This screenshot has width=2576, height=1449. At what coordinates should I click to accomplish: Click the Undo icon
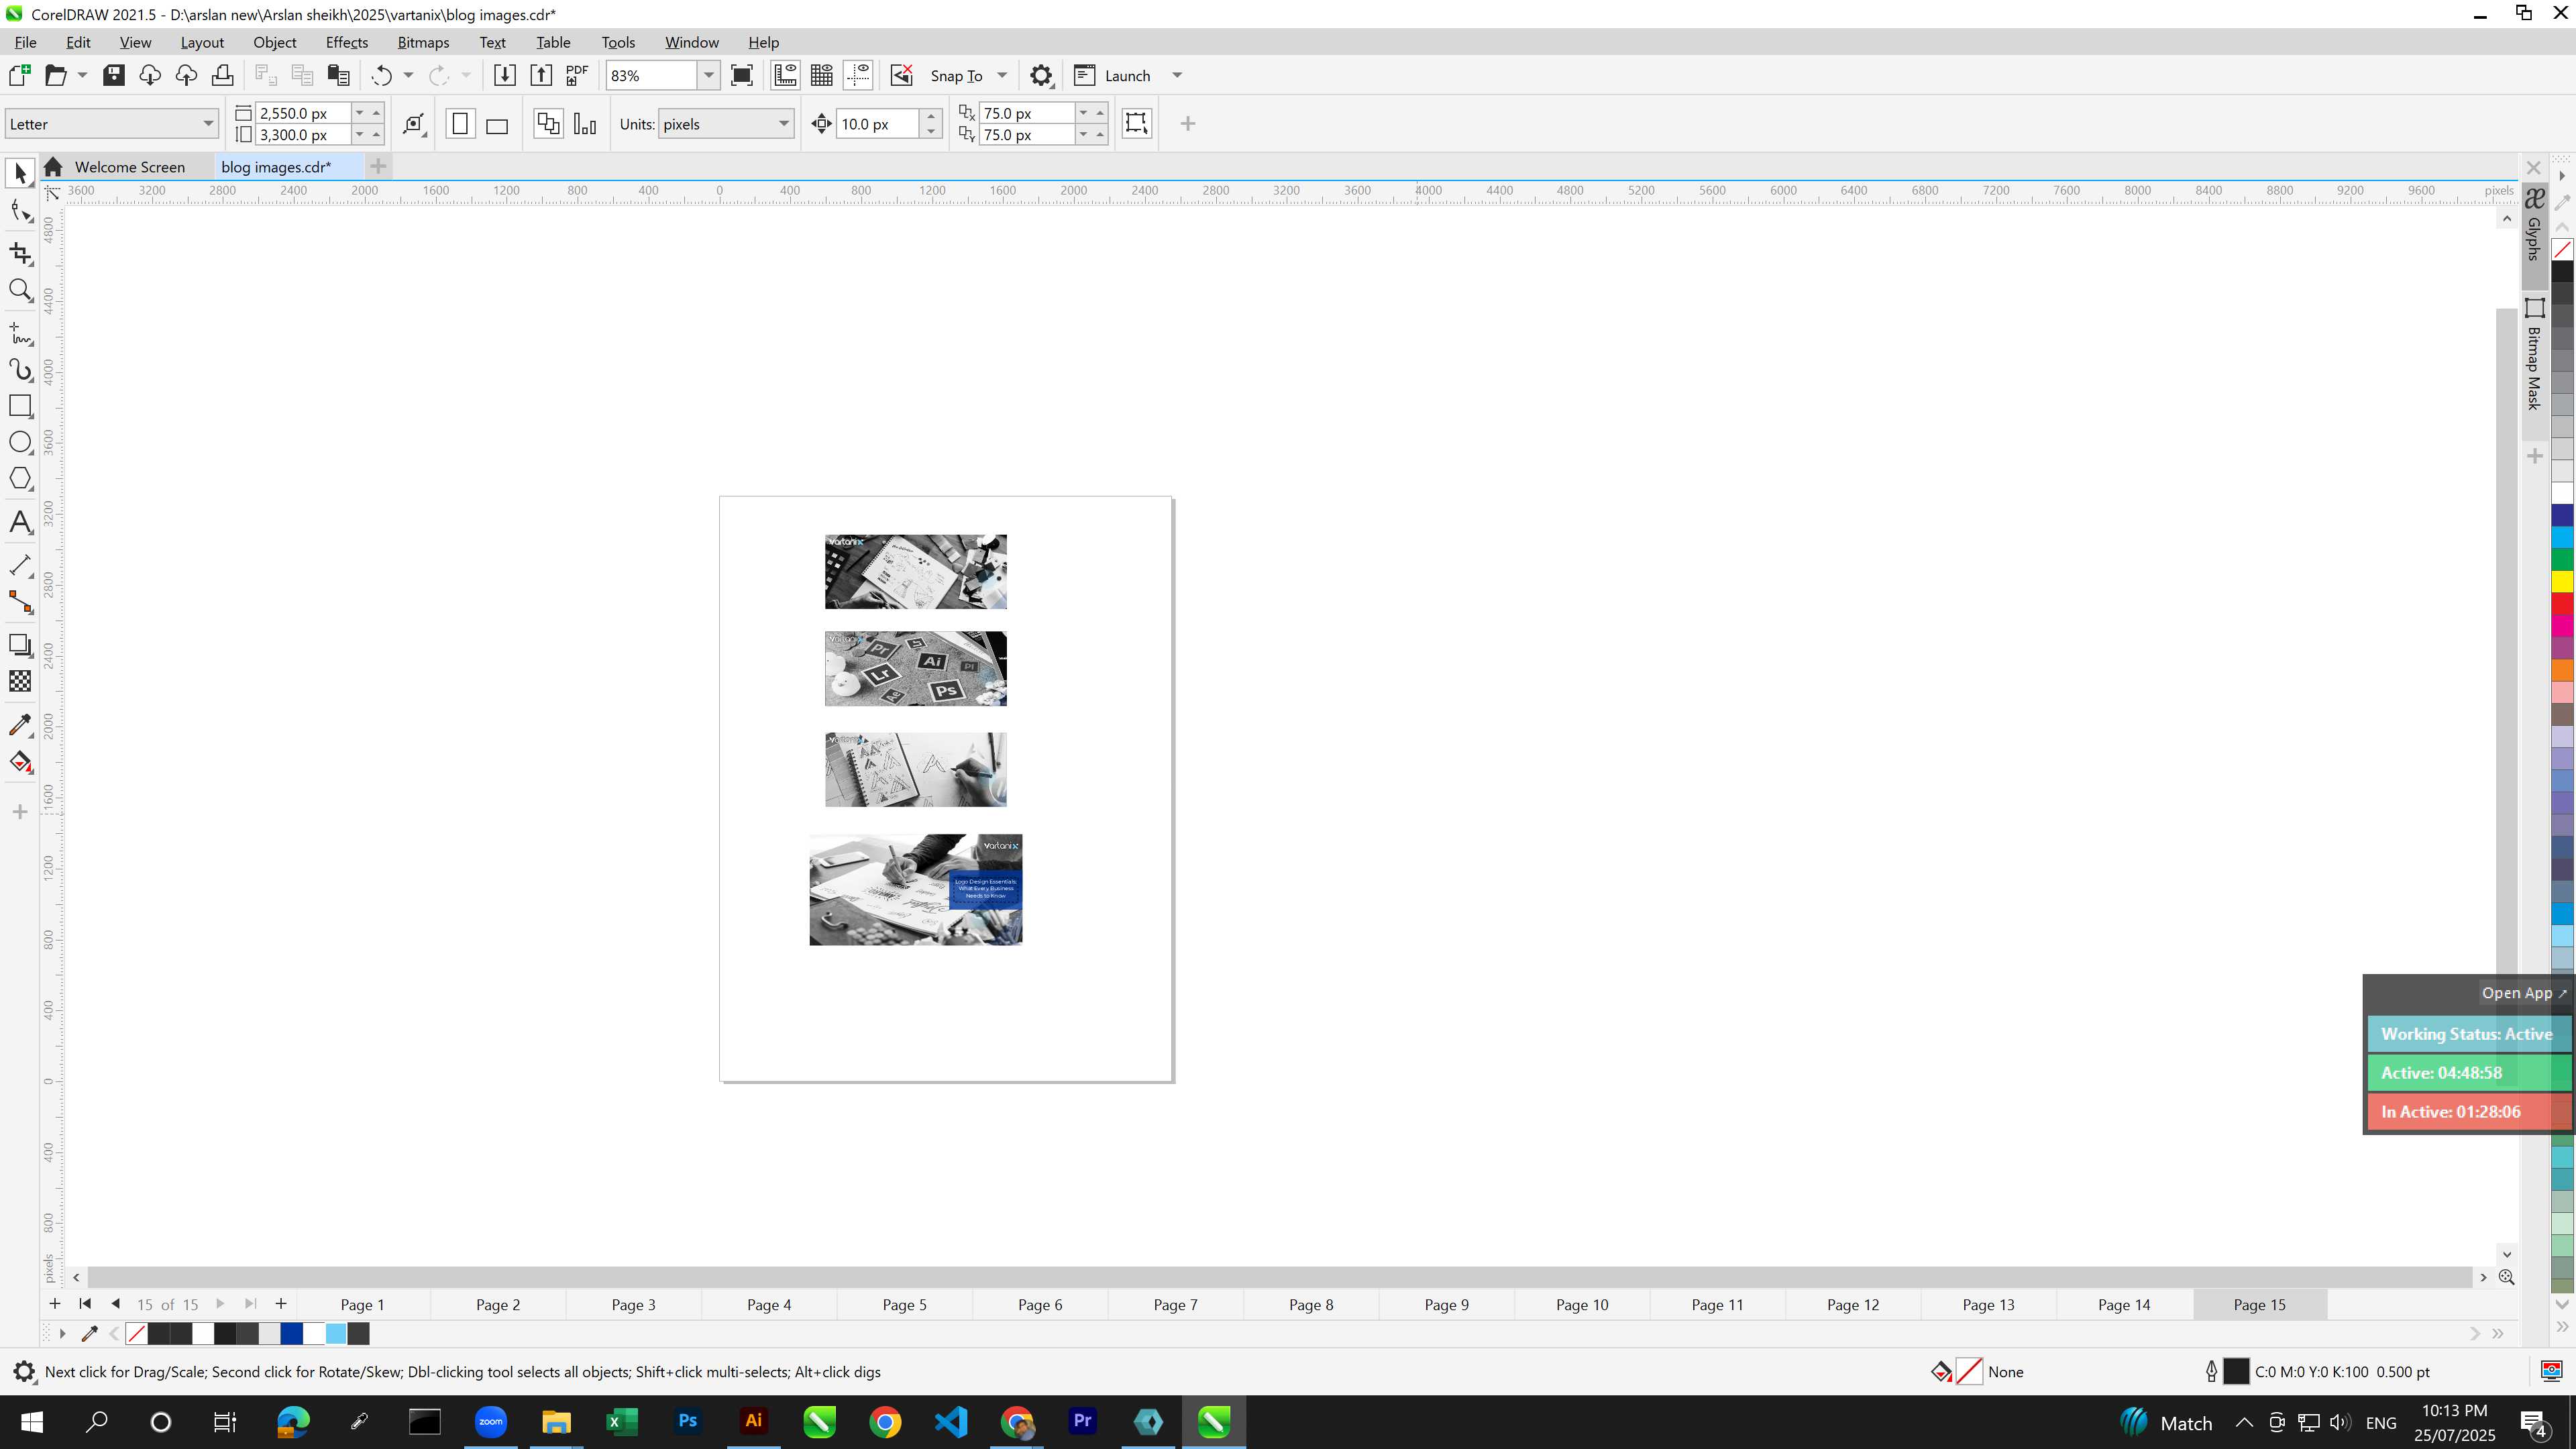(x=381, y=75)
